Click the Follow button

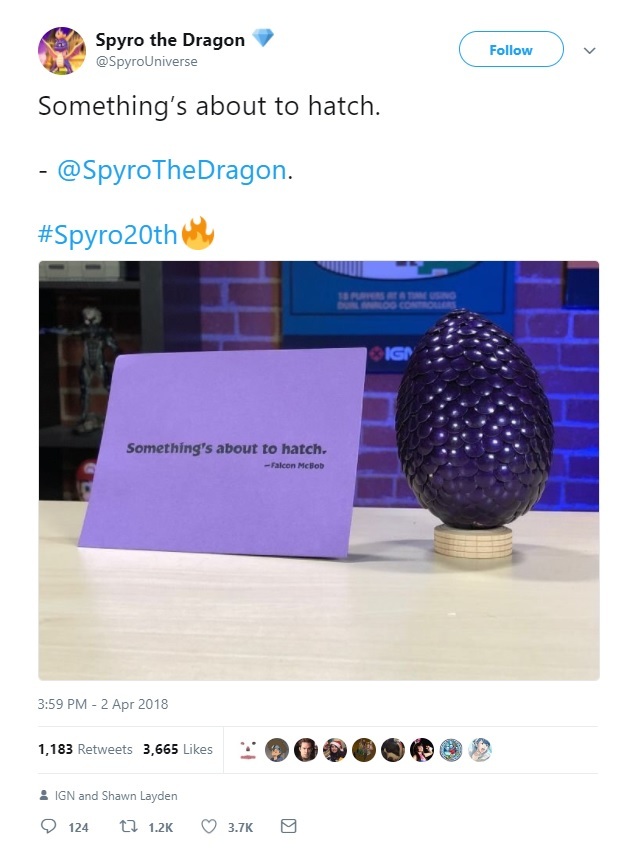[x=511, y=49]
